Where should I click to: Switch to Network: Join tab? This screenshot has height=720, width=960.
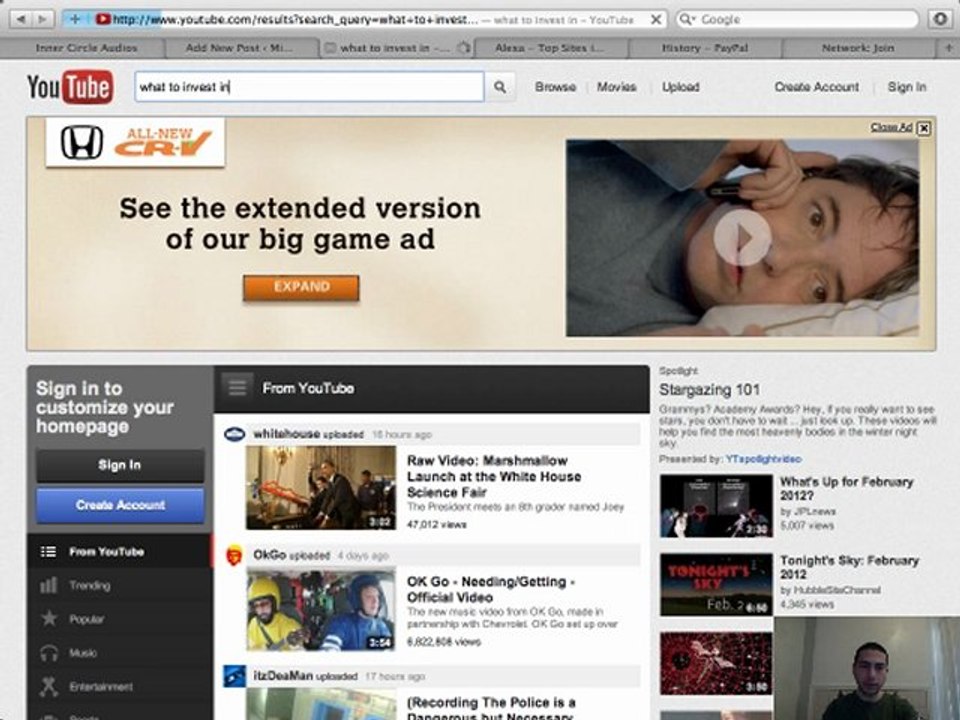click(x=858, y=48)
